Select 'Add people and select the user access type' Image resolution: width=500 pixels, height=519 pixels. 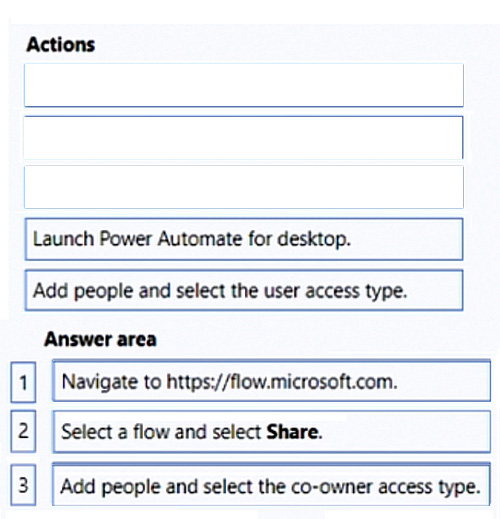(244, 290)
